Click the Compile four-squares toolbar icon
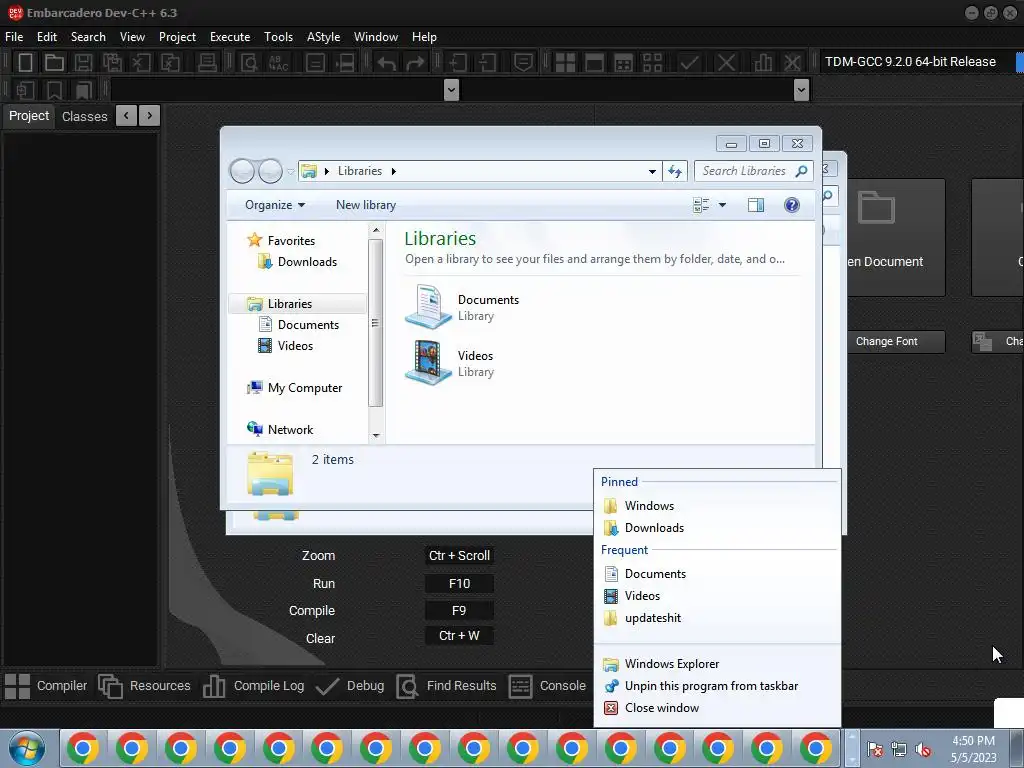This screenshot has width=1024, height=768. pos(565,63)
